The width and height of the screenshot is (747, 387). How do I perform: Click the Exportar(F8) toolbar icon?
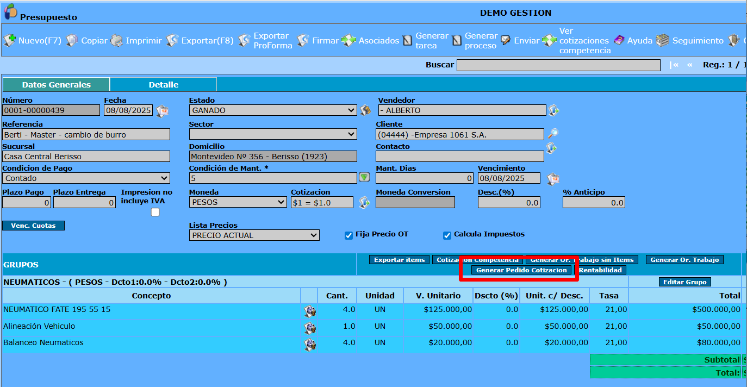[x=172, y=41]
